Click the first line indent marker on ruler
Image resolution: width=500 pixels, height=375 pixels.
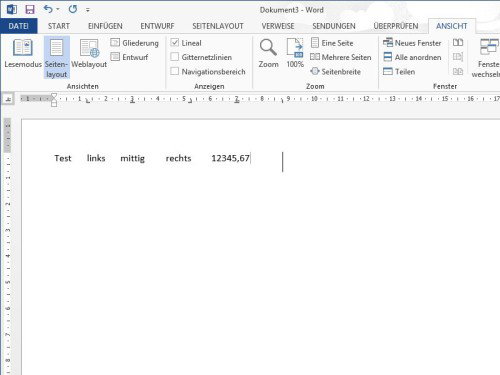[x=54, y=96]
